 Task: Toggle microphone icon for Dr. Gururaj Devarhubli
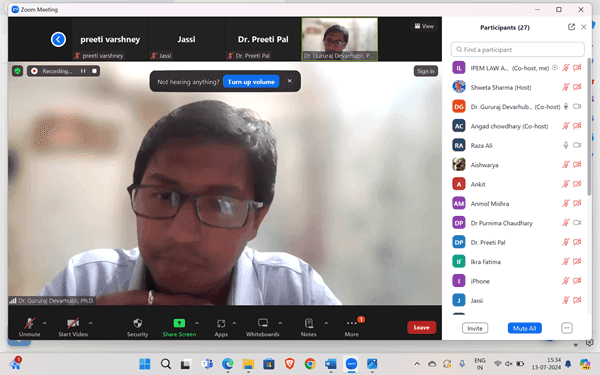pos(566,107)
